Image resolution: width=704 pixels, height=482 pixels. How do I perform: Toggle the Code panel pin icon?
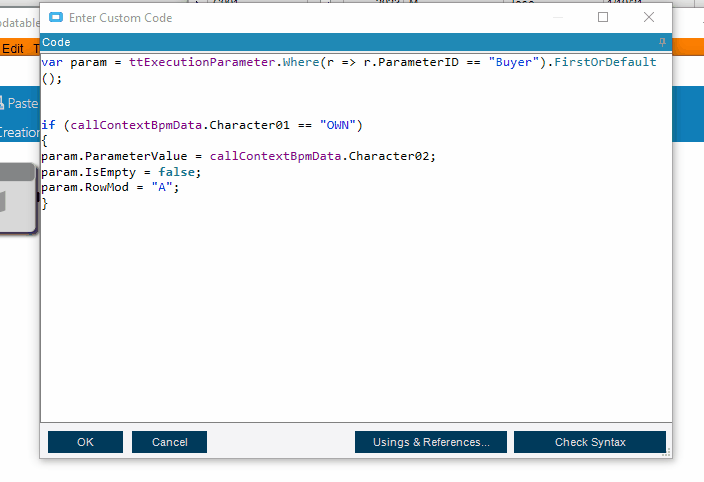tap(662, 42)
